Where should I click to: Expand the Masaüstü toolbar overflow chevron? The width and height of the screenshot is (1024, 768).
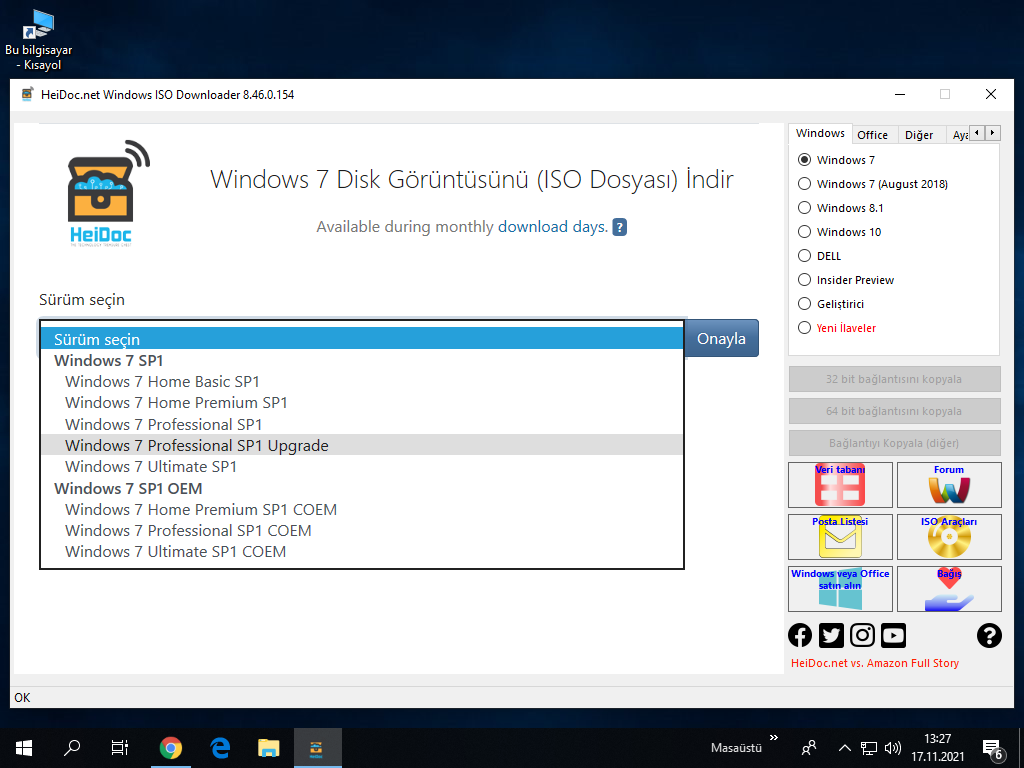point(774,738)
